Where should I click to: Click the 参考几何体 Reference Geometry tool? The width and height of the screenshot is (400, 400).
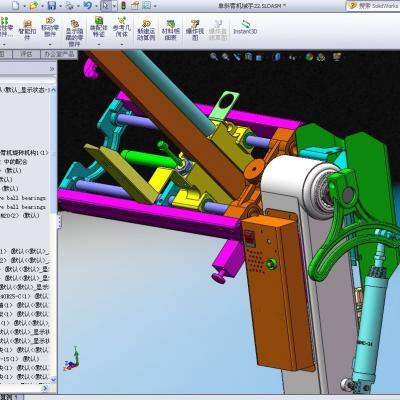click(x=122, y=27)
